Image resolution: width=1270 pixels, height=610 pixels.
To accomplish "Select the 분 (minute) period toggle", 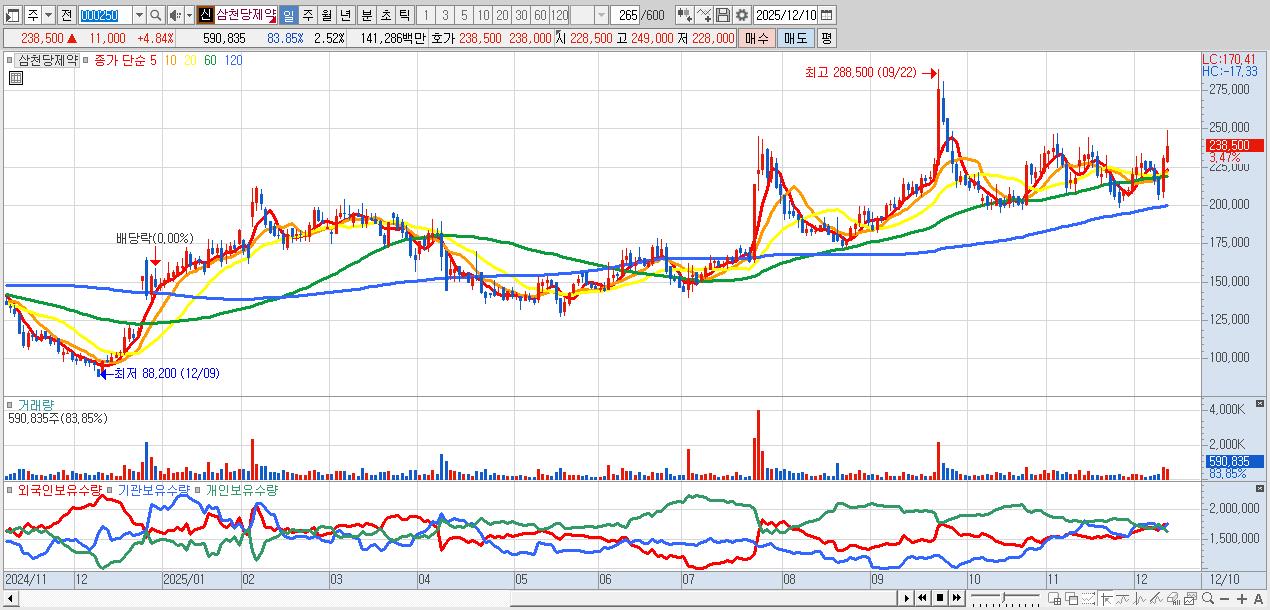I will point(366,15).
